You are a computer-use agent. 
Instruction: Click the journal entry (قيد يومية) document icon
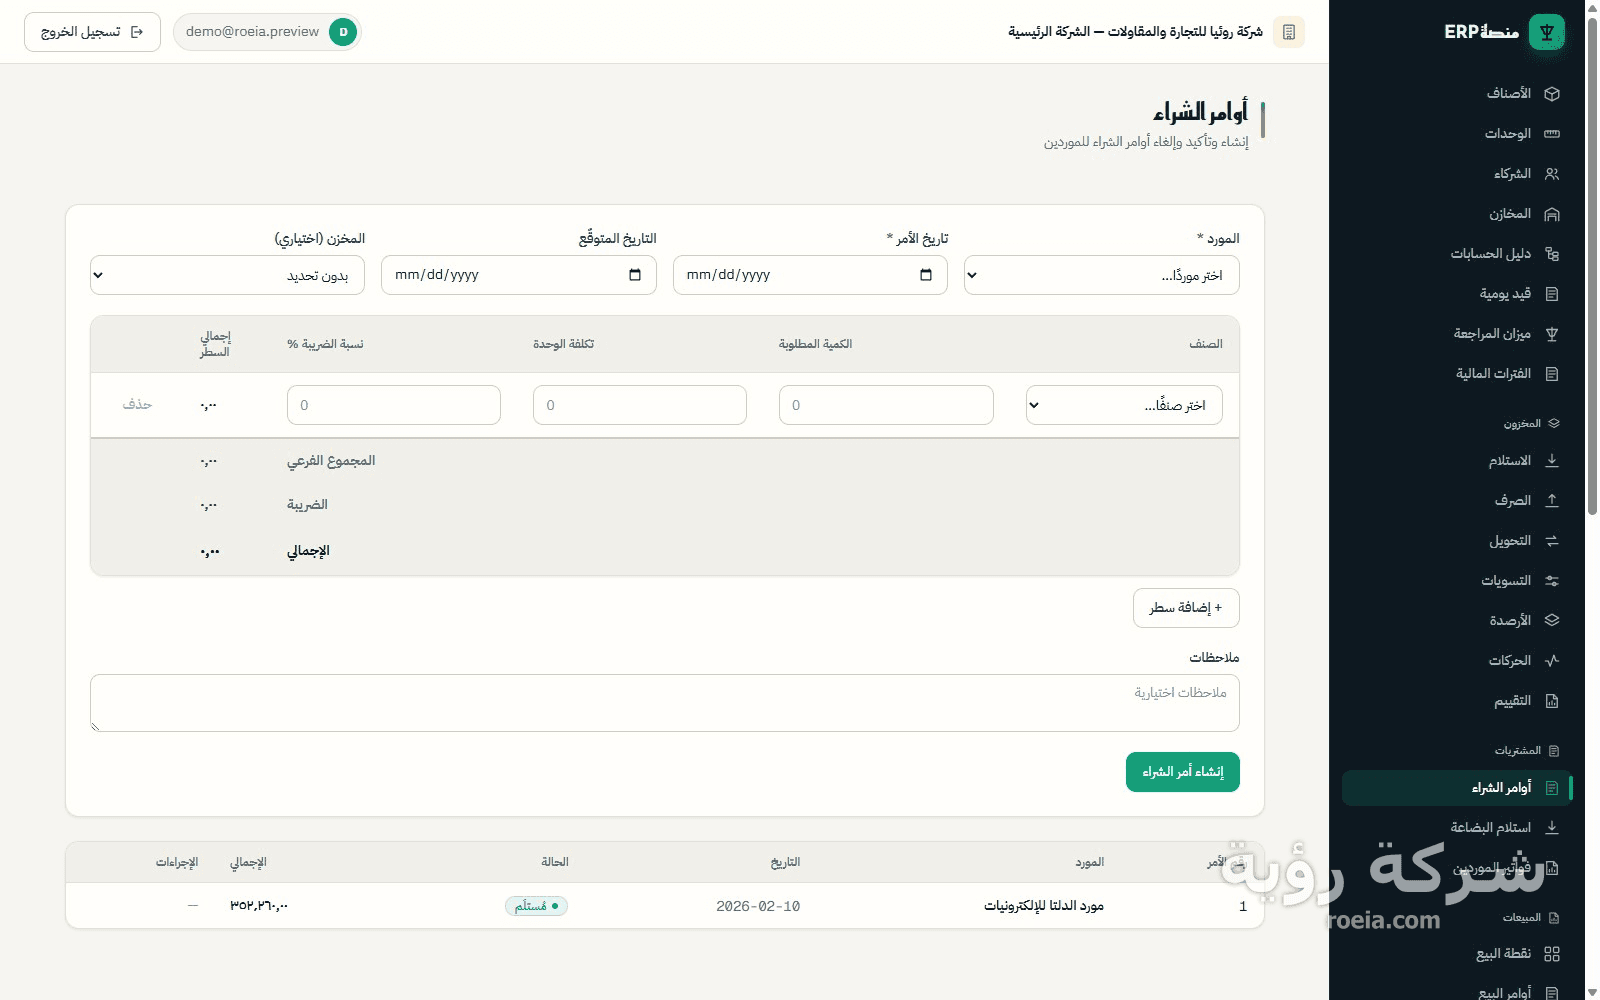(x=1552, y=294)
